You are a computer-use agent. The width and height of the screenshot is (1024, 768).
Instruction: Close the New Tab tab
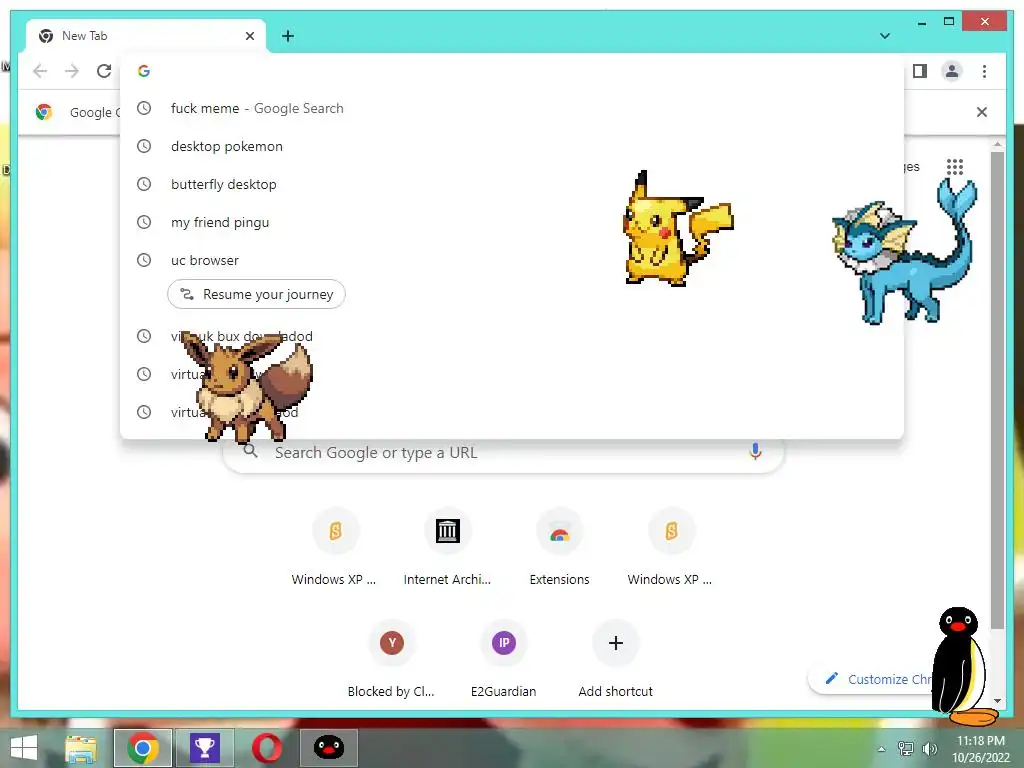(249, 36)
